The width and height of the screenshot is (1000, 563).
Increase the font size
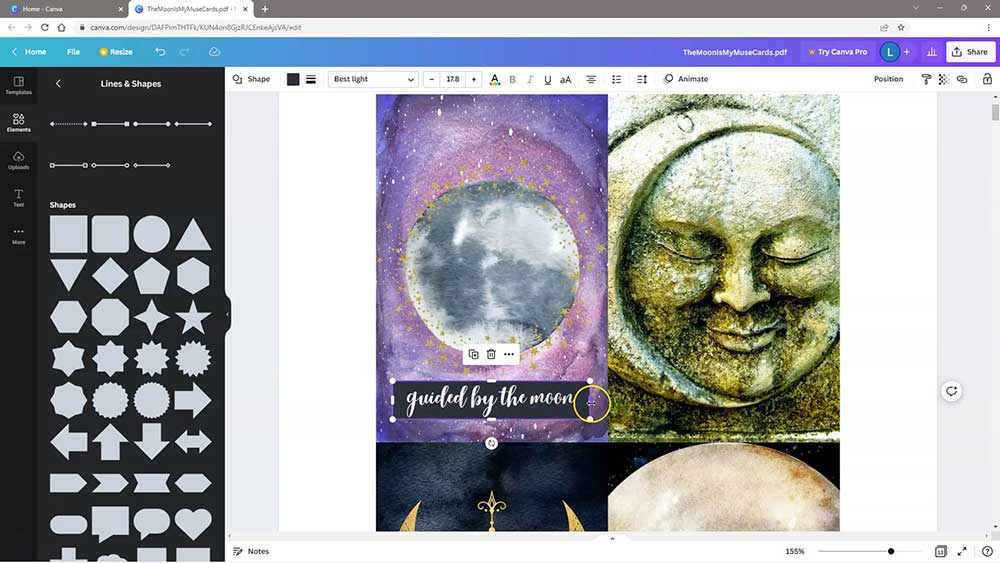473,79
